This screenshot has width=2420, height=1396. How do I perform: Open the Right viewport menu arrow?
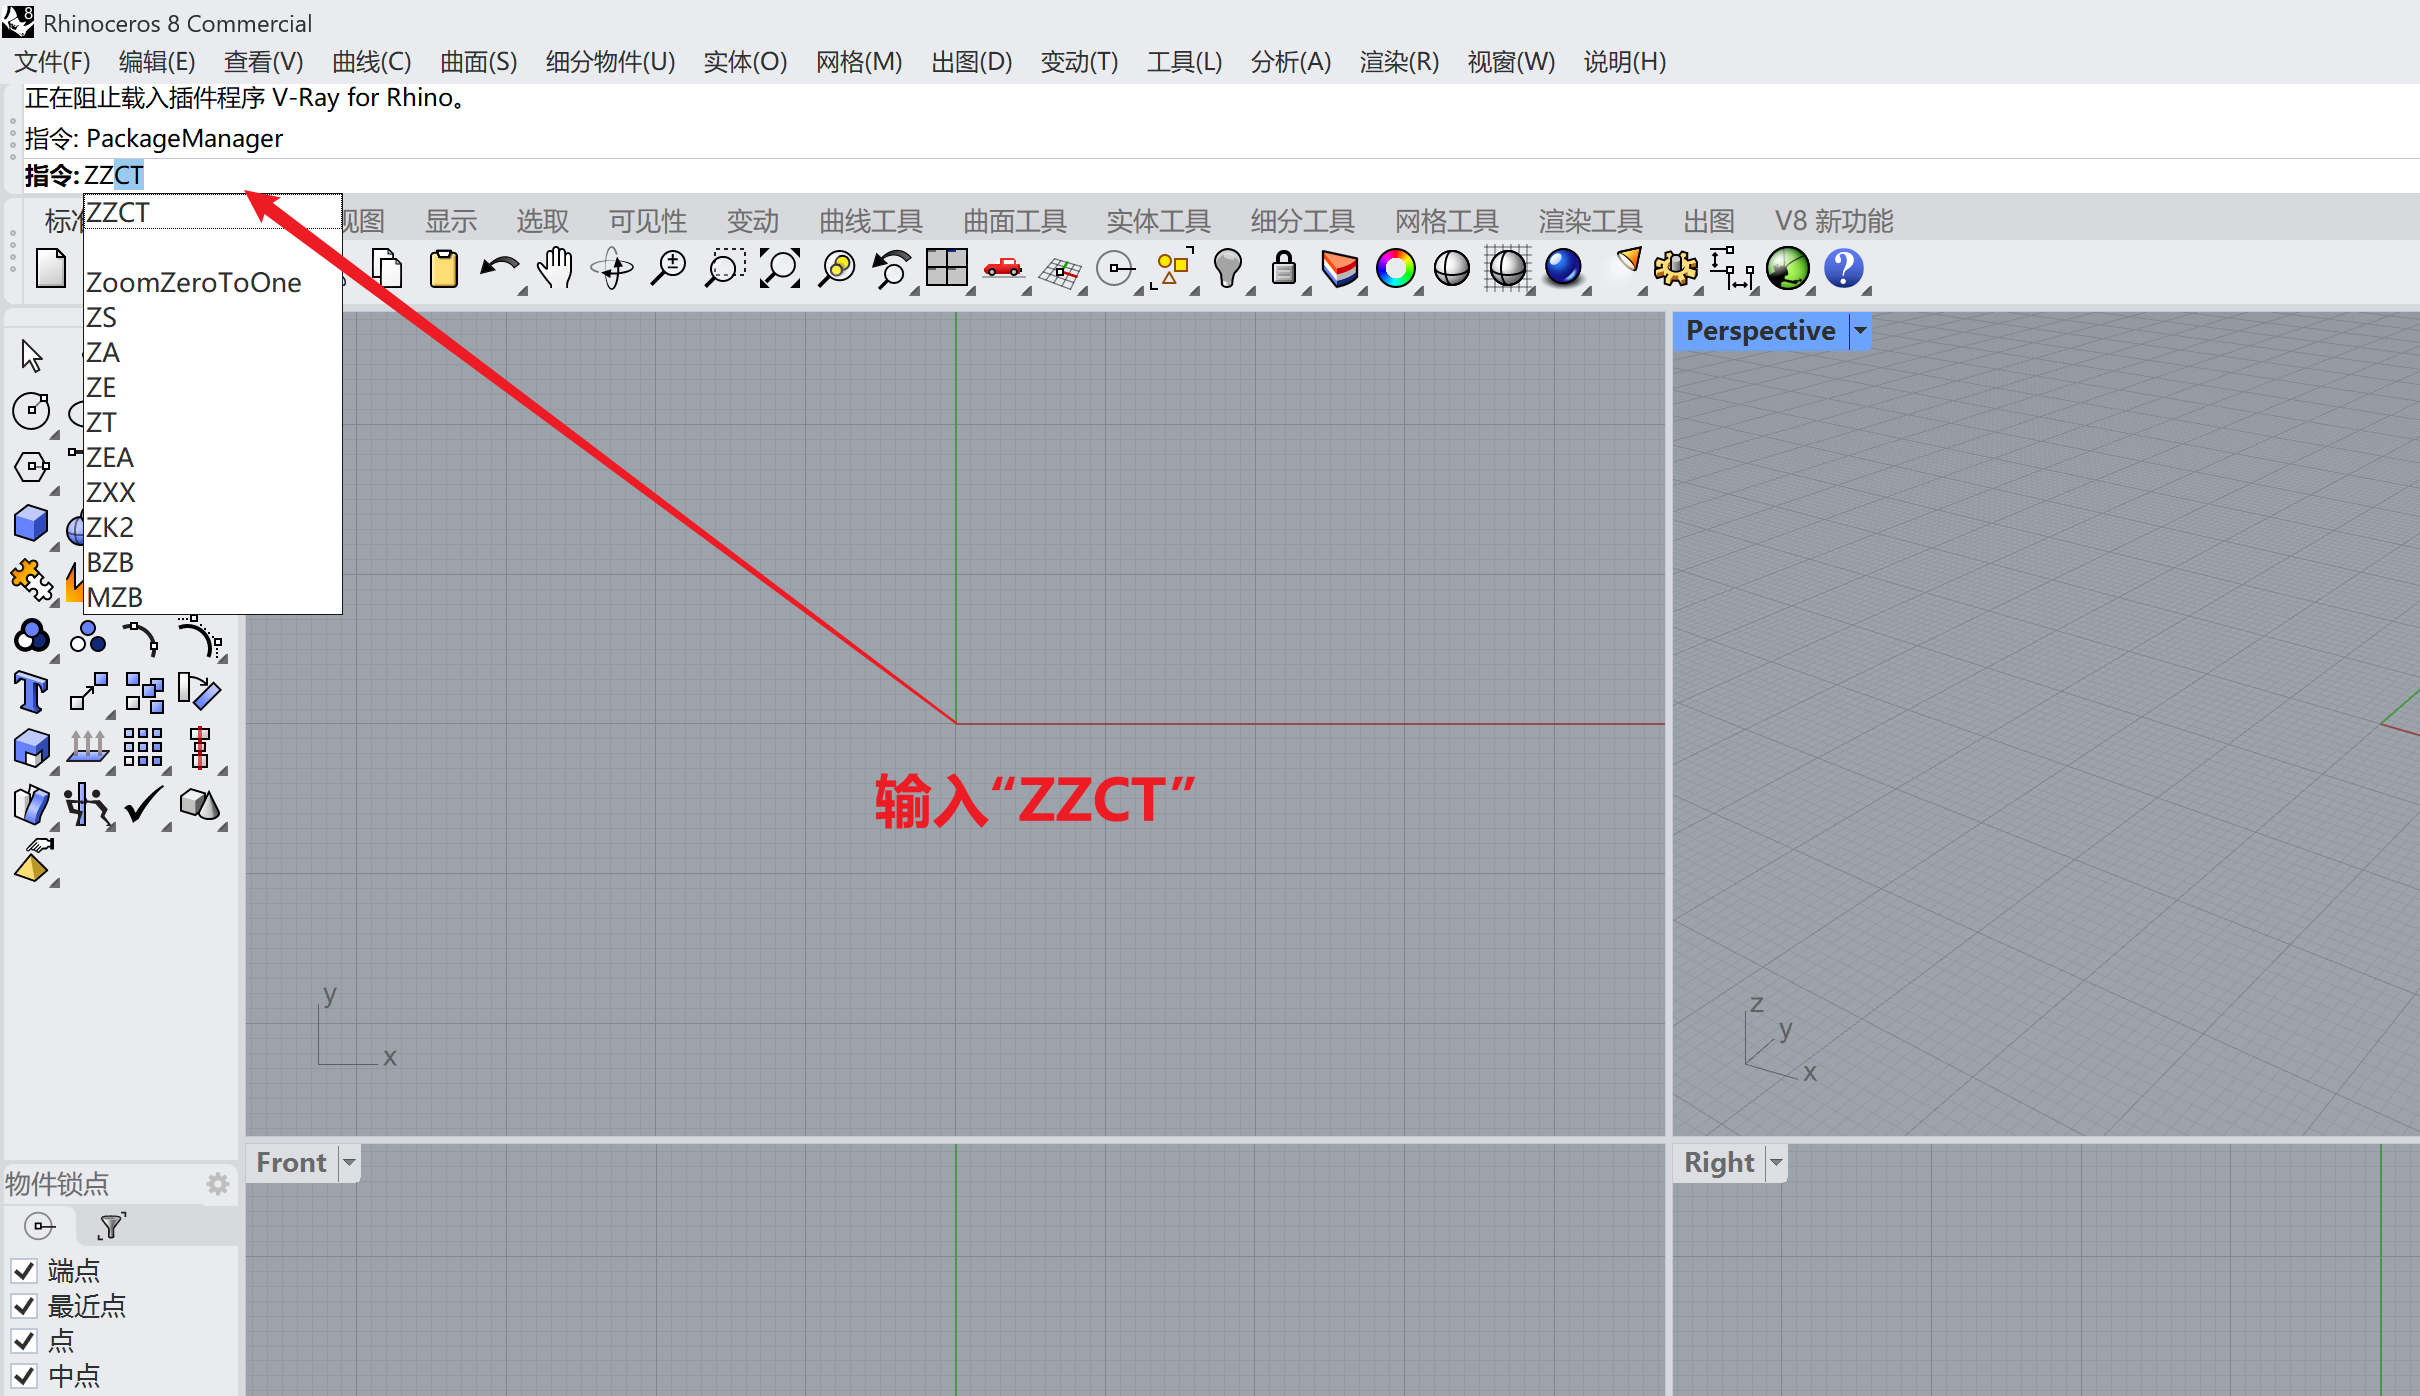(1776, 1163)
